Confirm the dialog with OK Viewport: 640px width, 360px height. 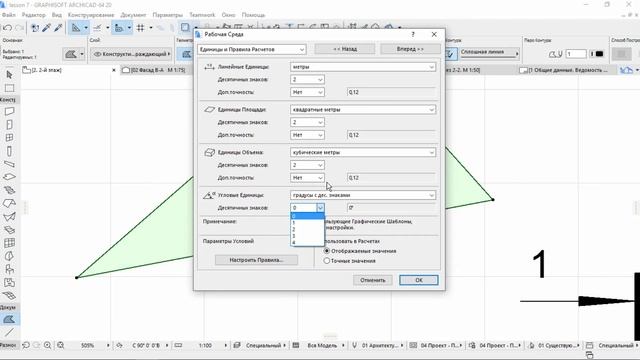pos(419,280)
